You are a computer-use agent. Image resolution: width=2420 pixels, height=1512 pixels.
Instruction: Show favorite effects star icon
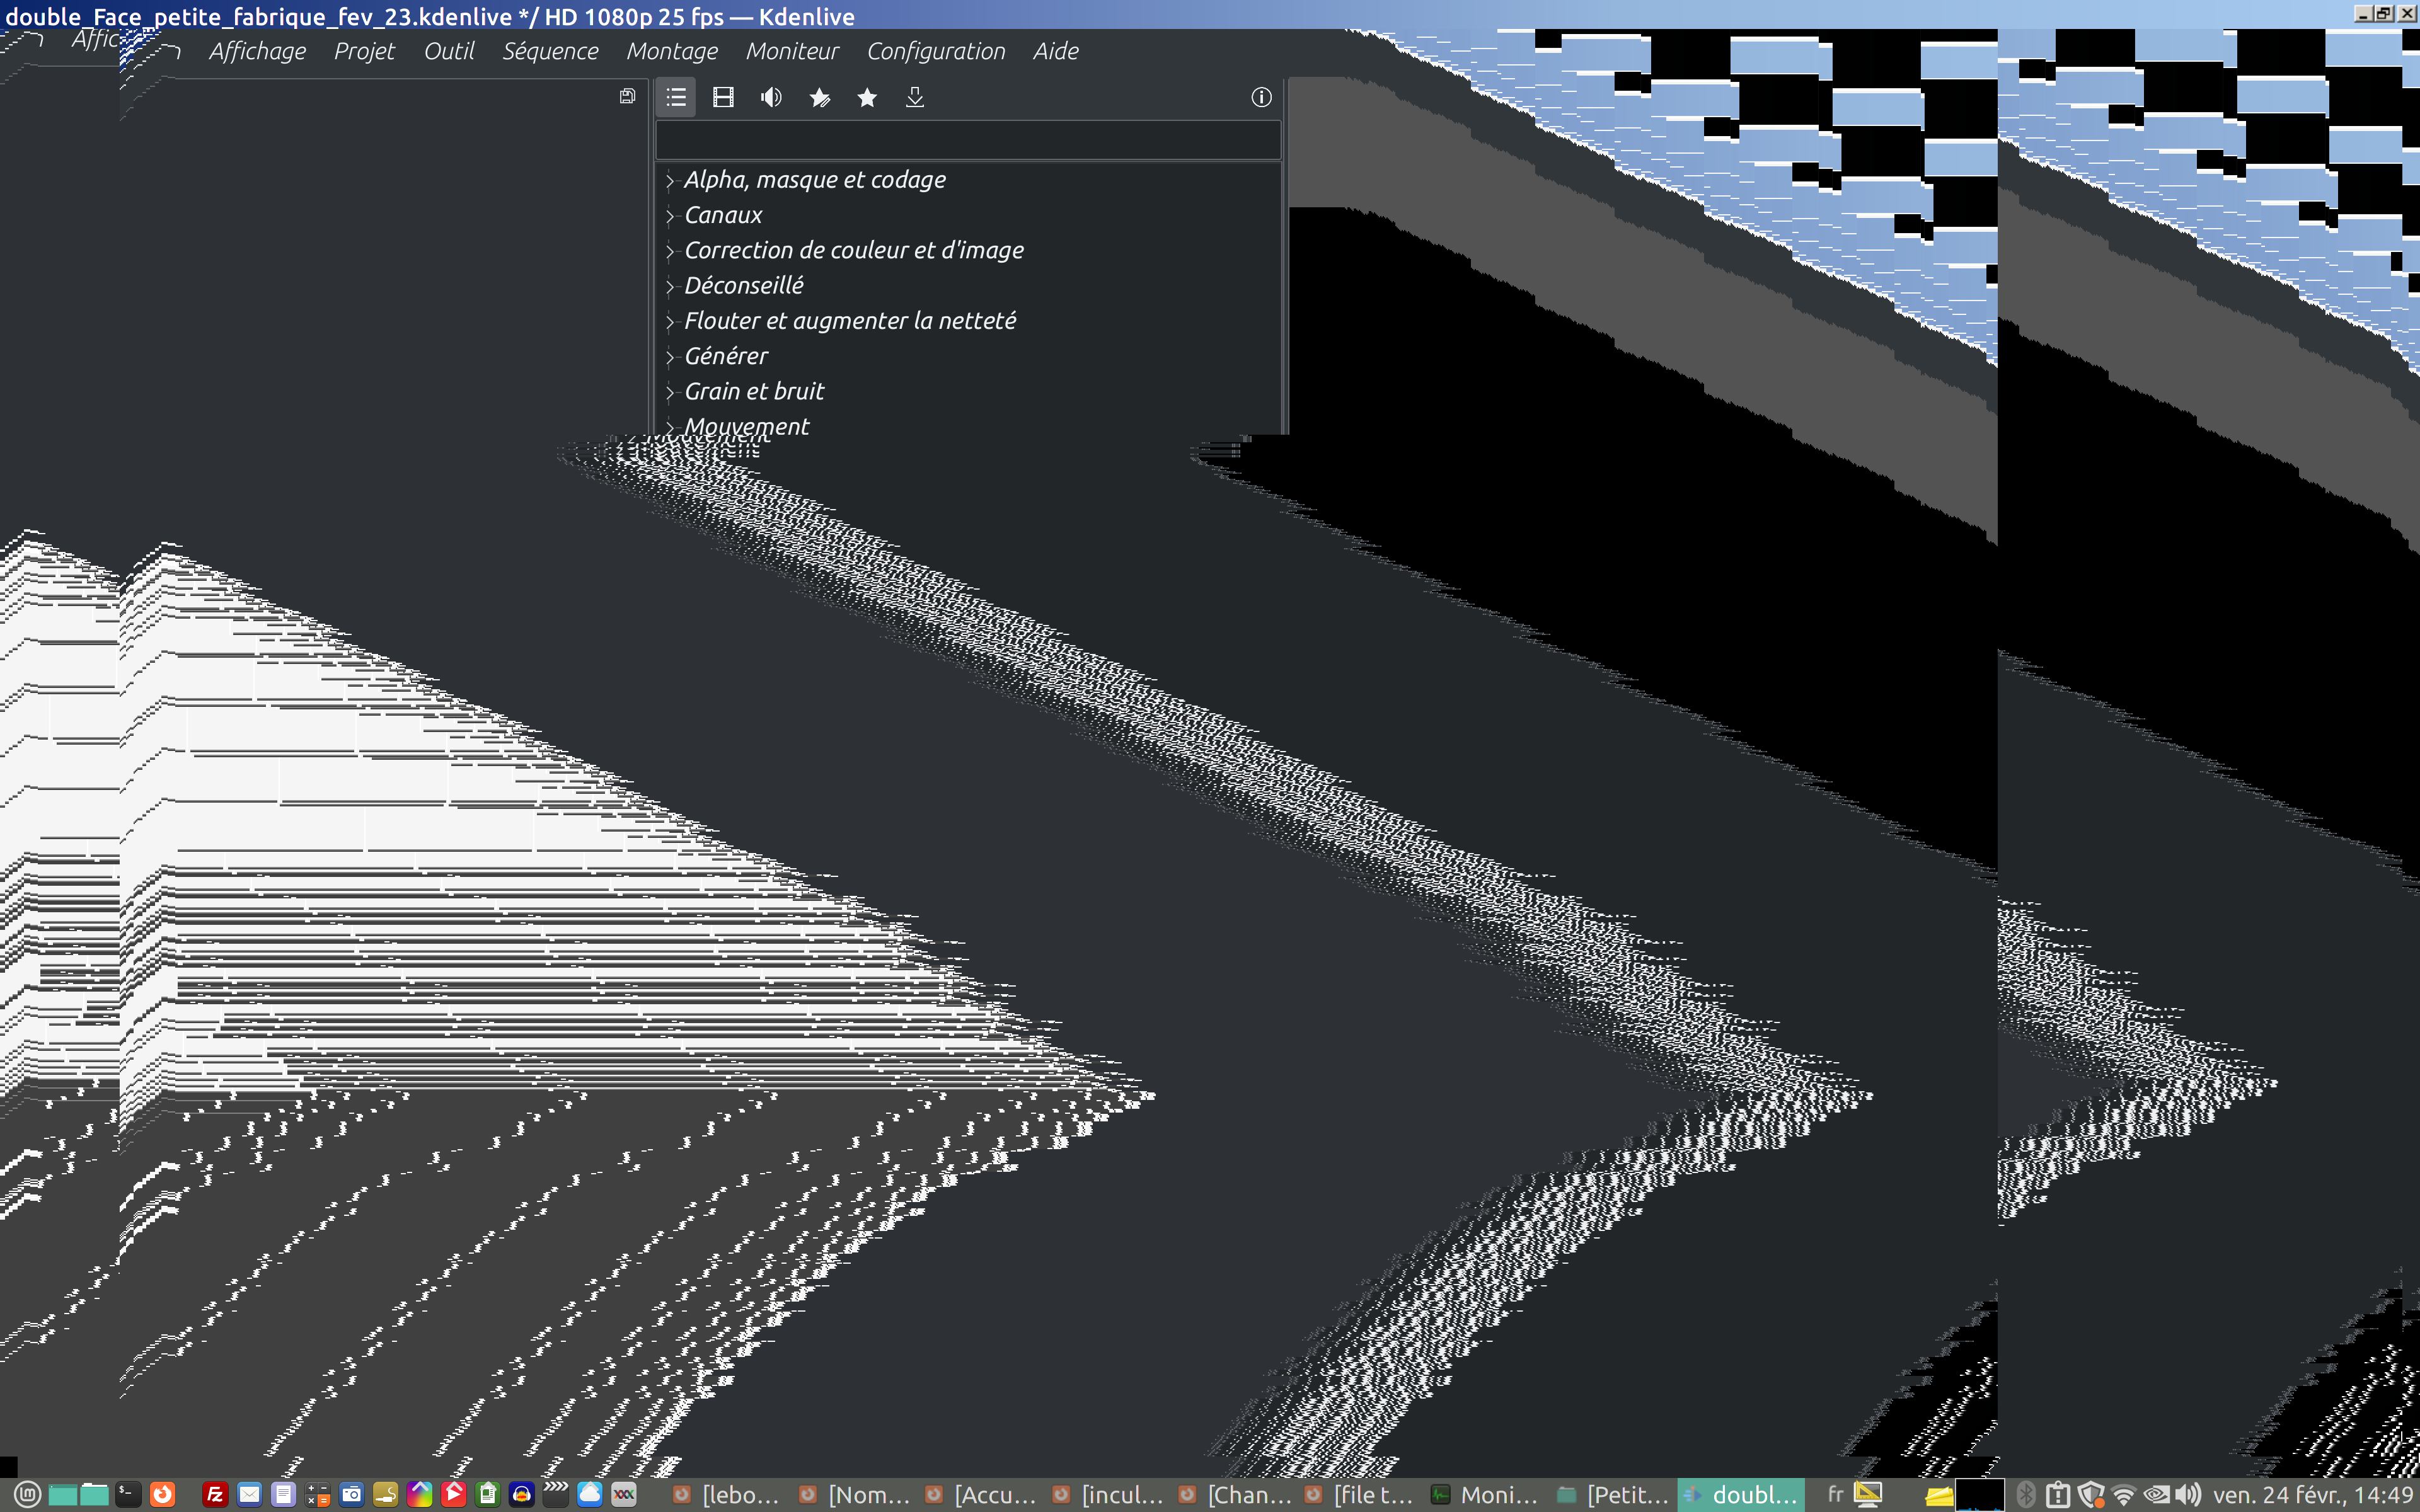click(x=867, y=97)
